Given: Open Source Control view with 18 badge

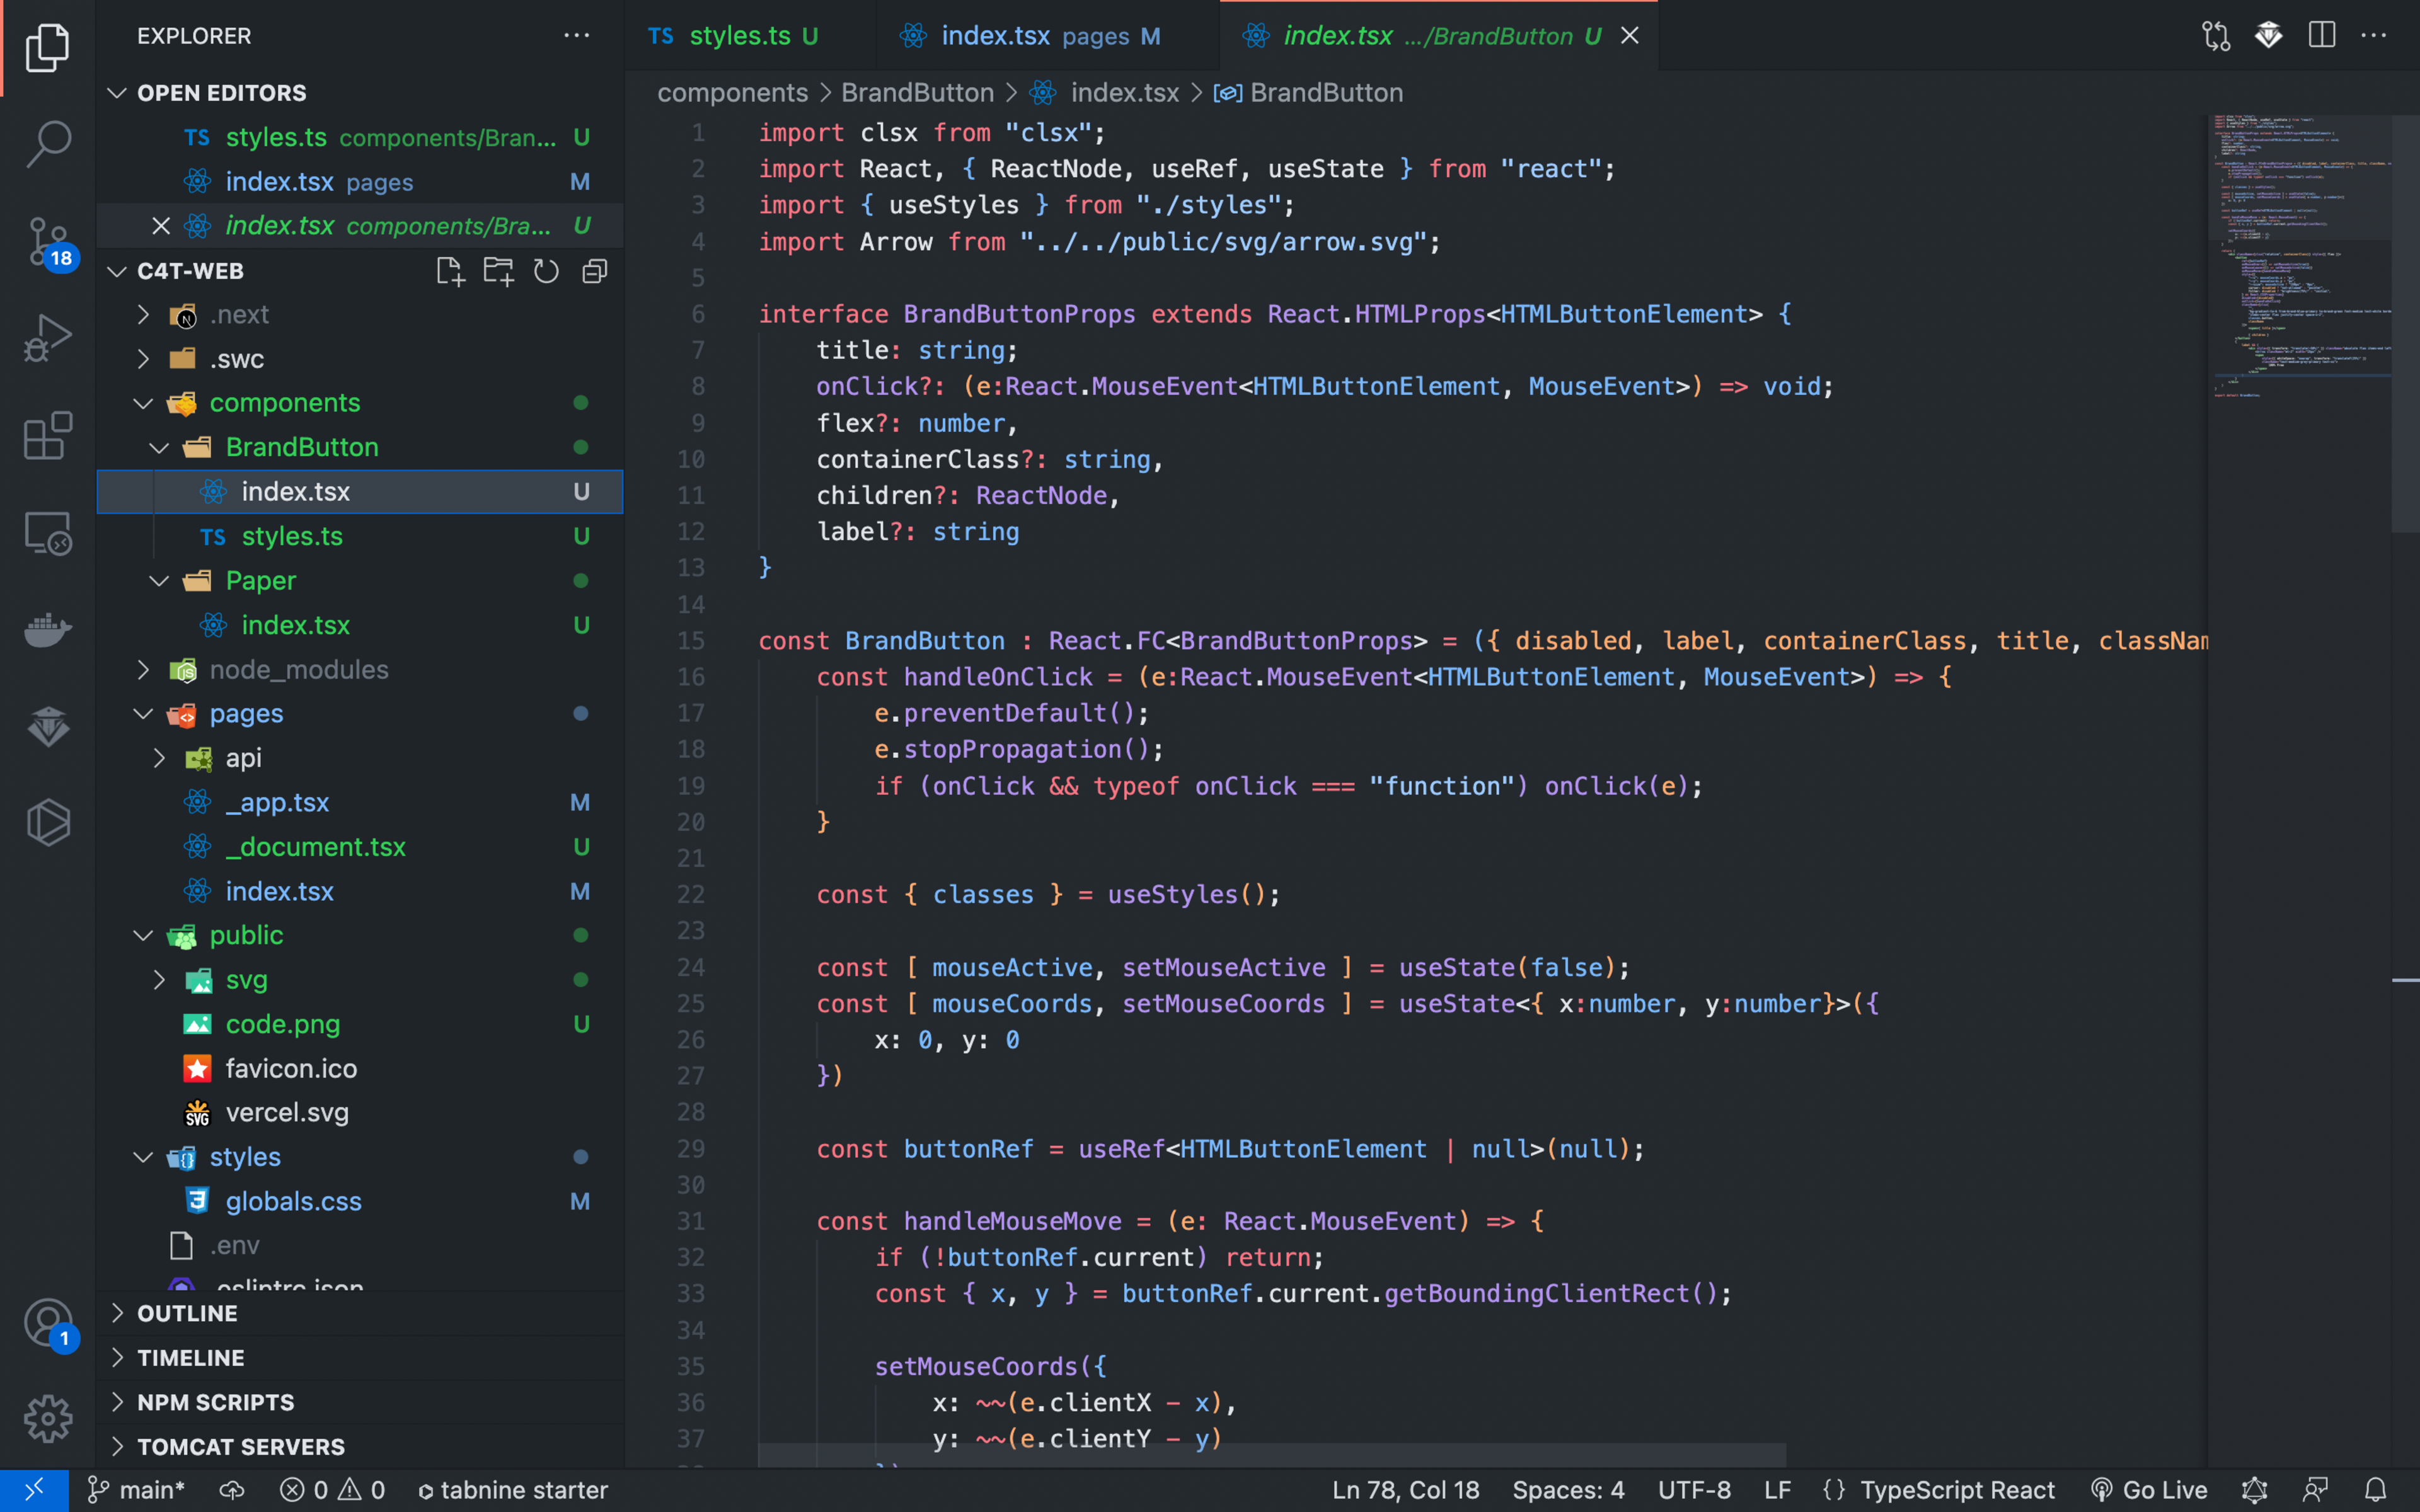Looking at the screenshot, I should tap(47, 241).
